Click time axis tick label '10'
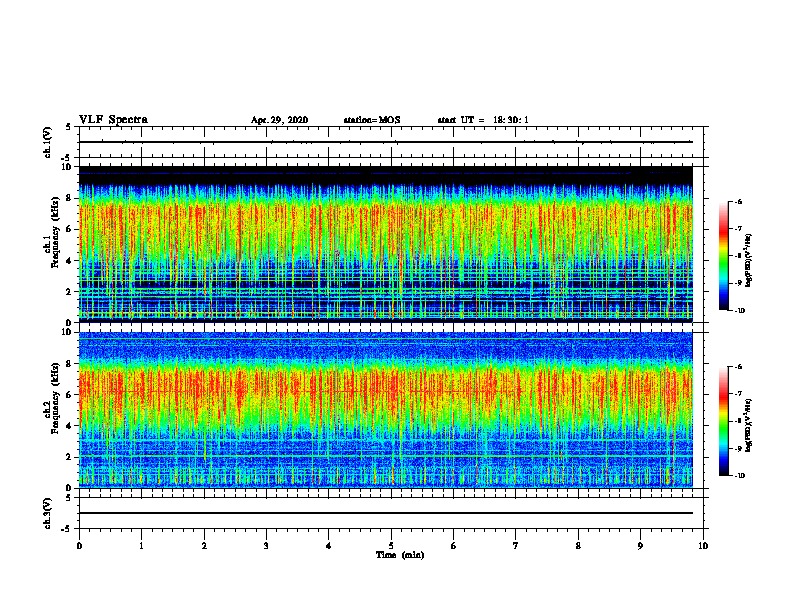Screen dimensions: 792x612 tap(703, 545)
